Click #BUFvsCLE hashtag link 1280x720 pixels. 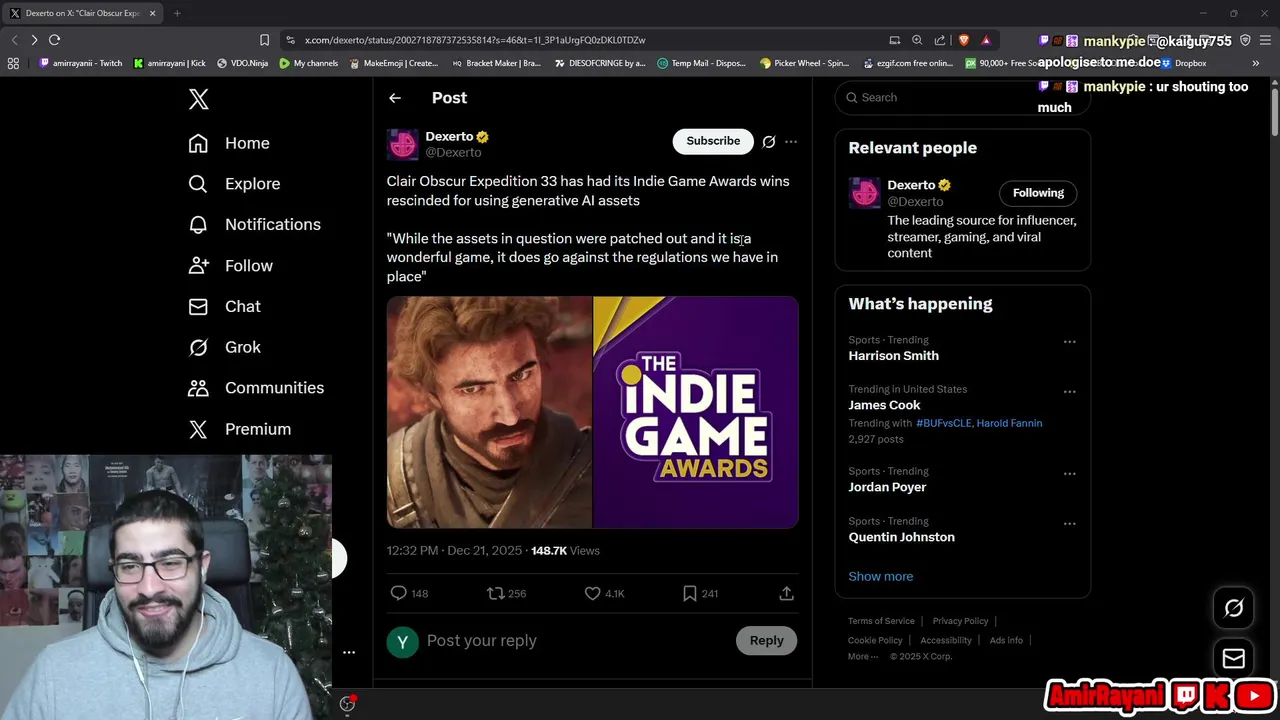coord(943,423)
